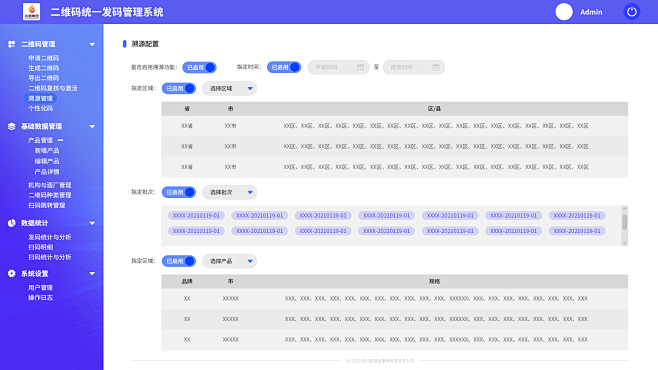Click the Admin username in header
The width and height of the screenshot is (658, 370).
(x=591, y=12)
